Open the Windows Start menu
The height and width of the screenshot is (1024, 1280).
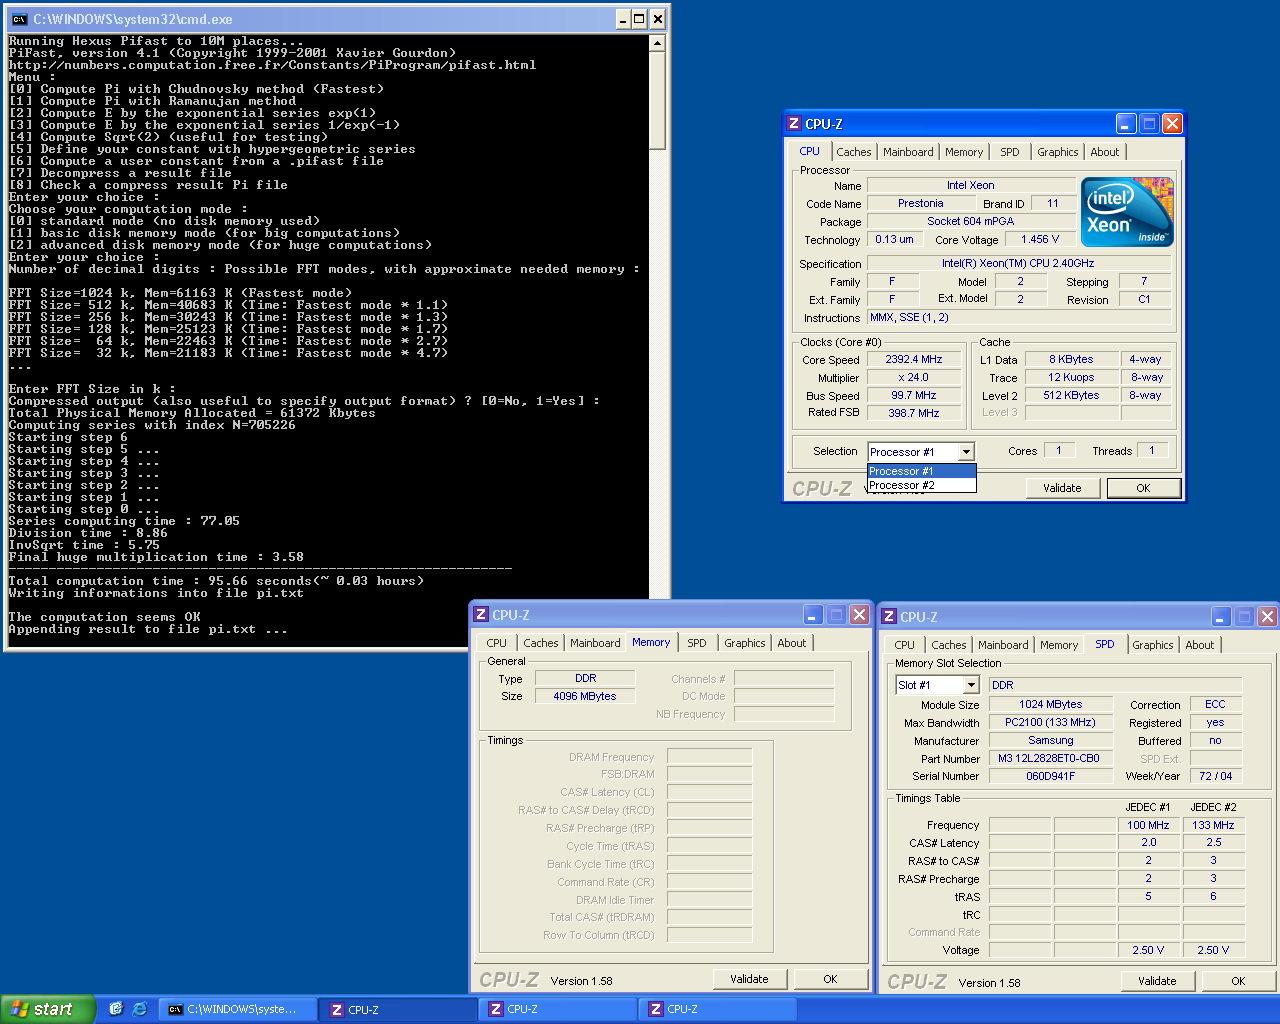click(47, 1009)
